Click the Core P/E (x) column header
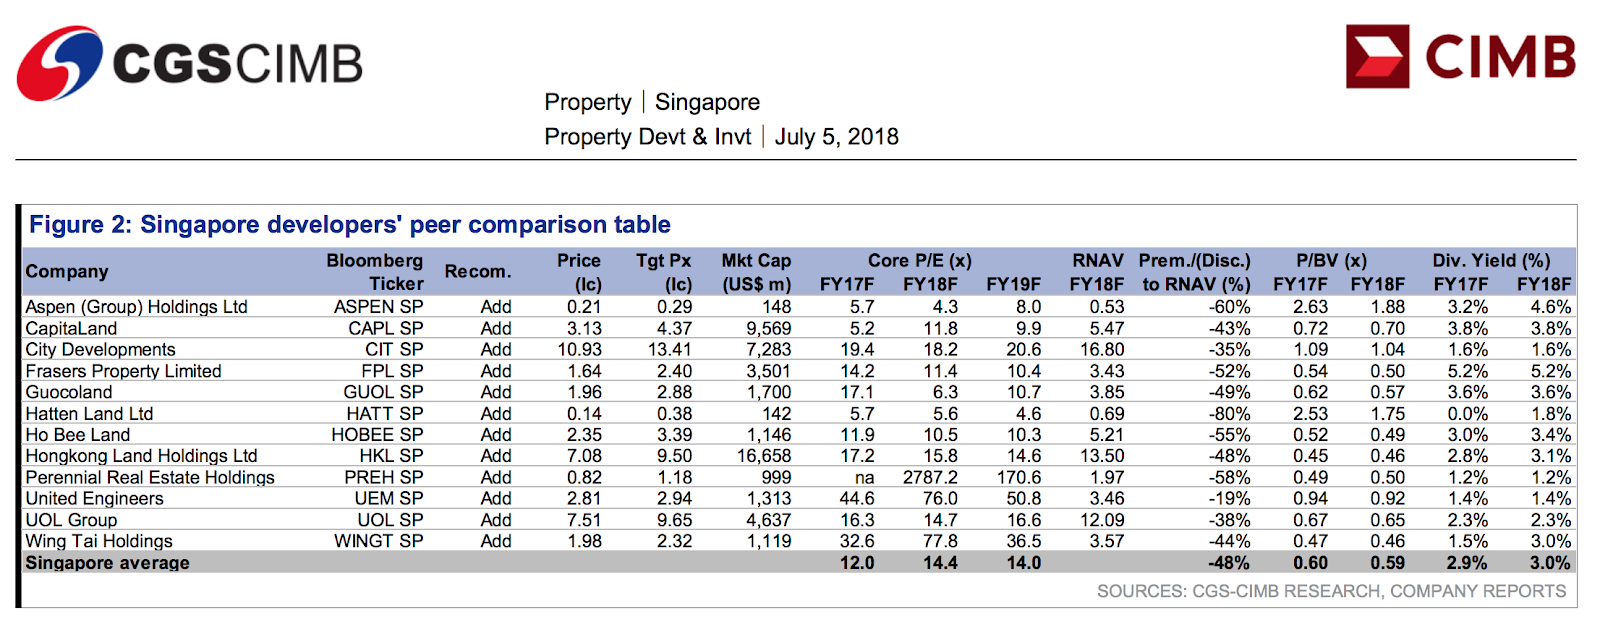The width and height of the screenshot is (1600, 619). pyautogui.click(x=920, y=261)
